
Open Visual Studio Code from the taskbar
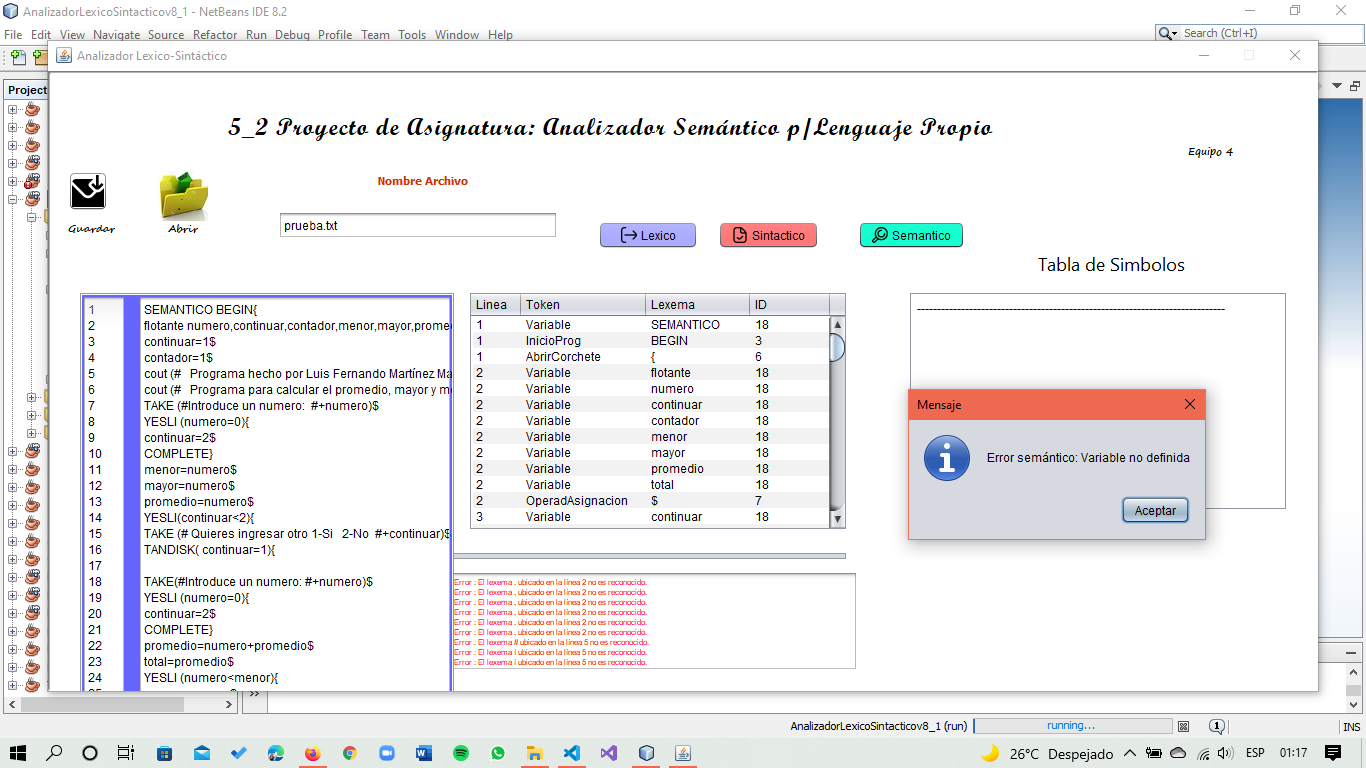pos(571,753)
